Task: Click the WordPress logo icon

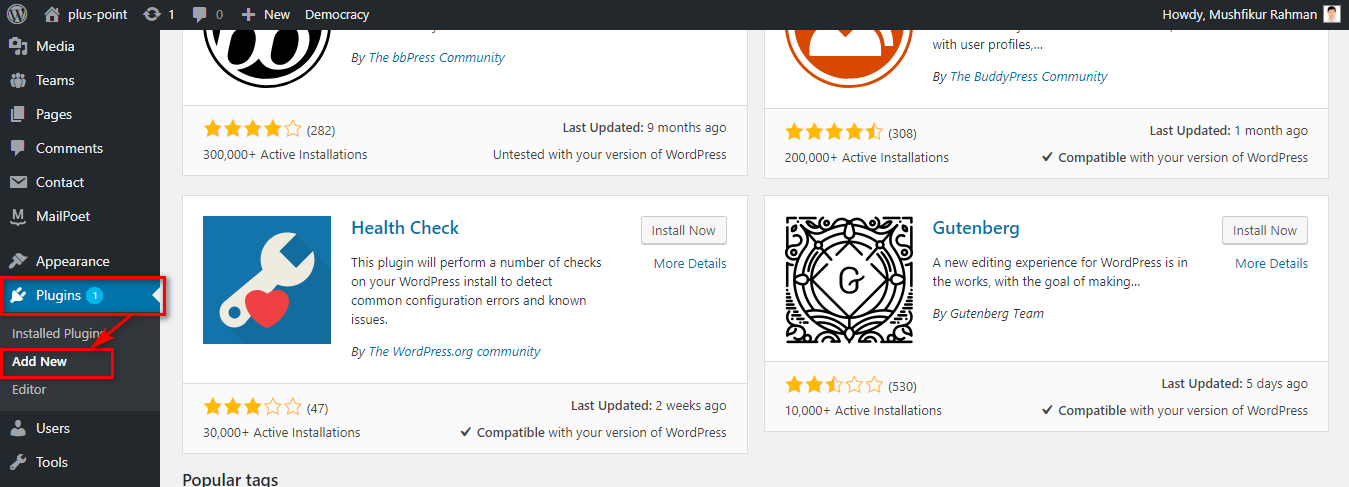Action: 16,14
